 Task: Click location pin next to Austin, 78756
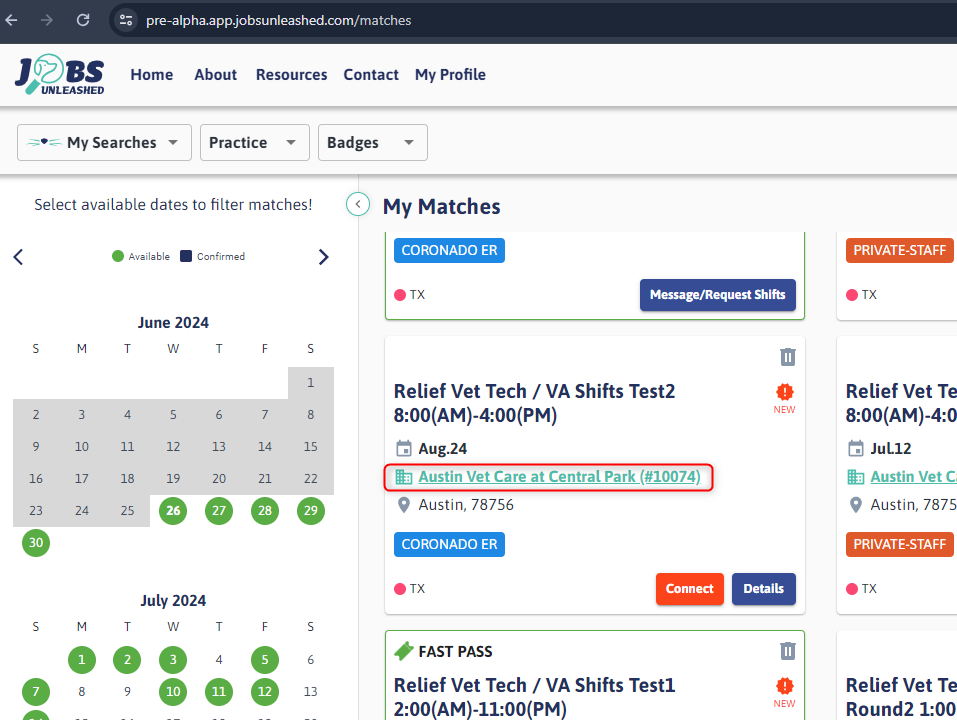[403, 505]
